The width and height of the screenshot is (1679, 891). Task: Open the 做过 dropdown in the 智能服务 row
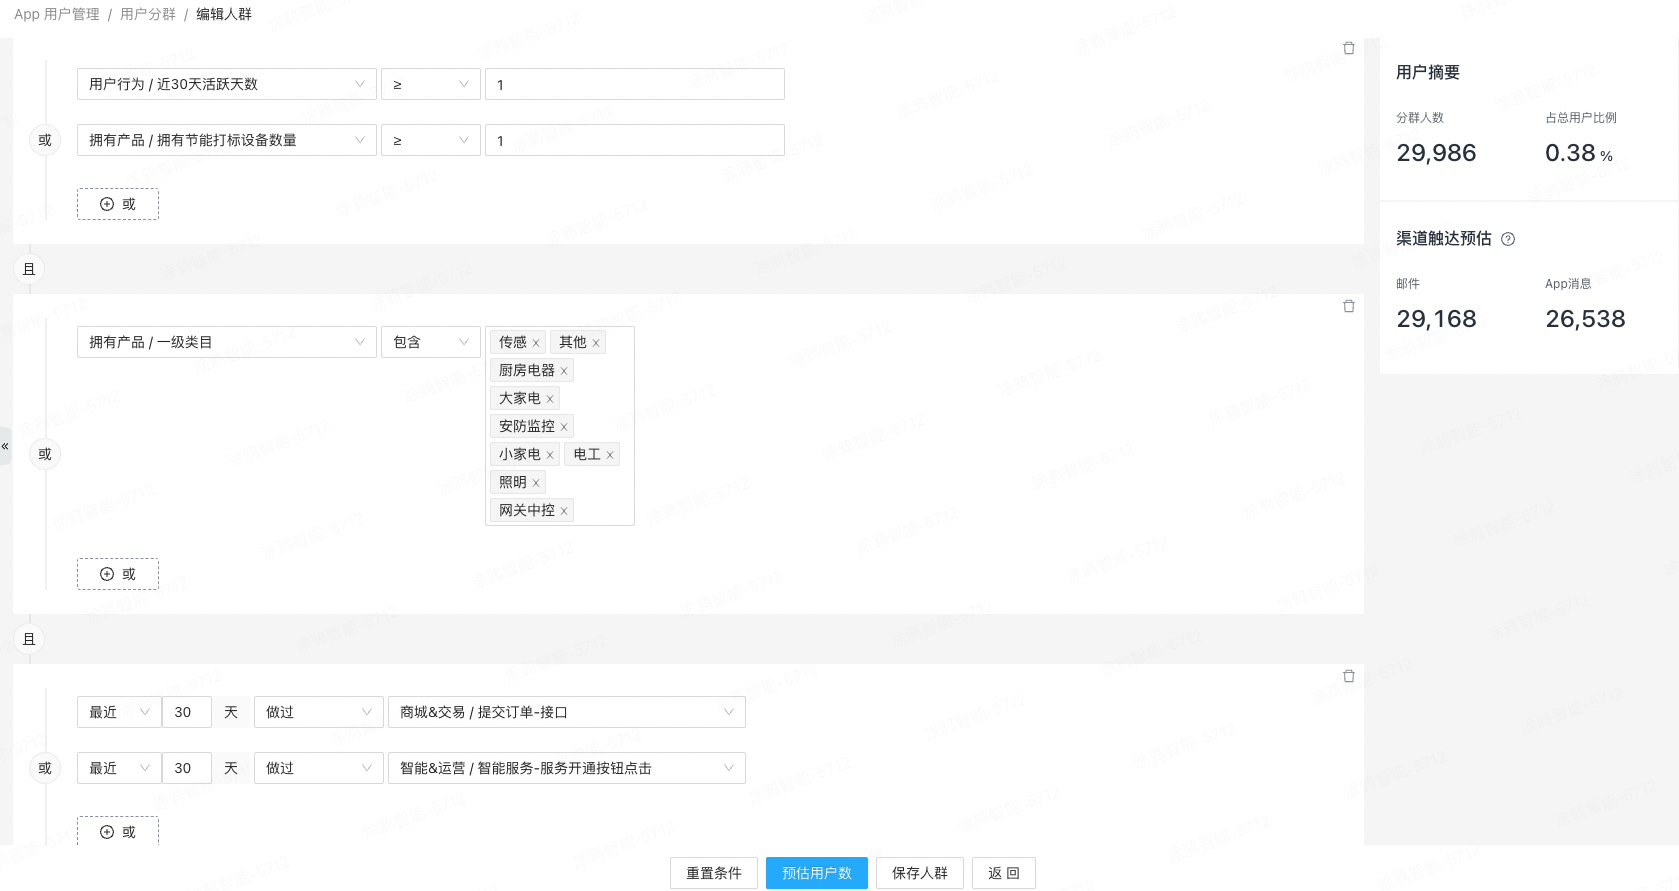pos(319,768)
